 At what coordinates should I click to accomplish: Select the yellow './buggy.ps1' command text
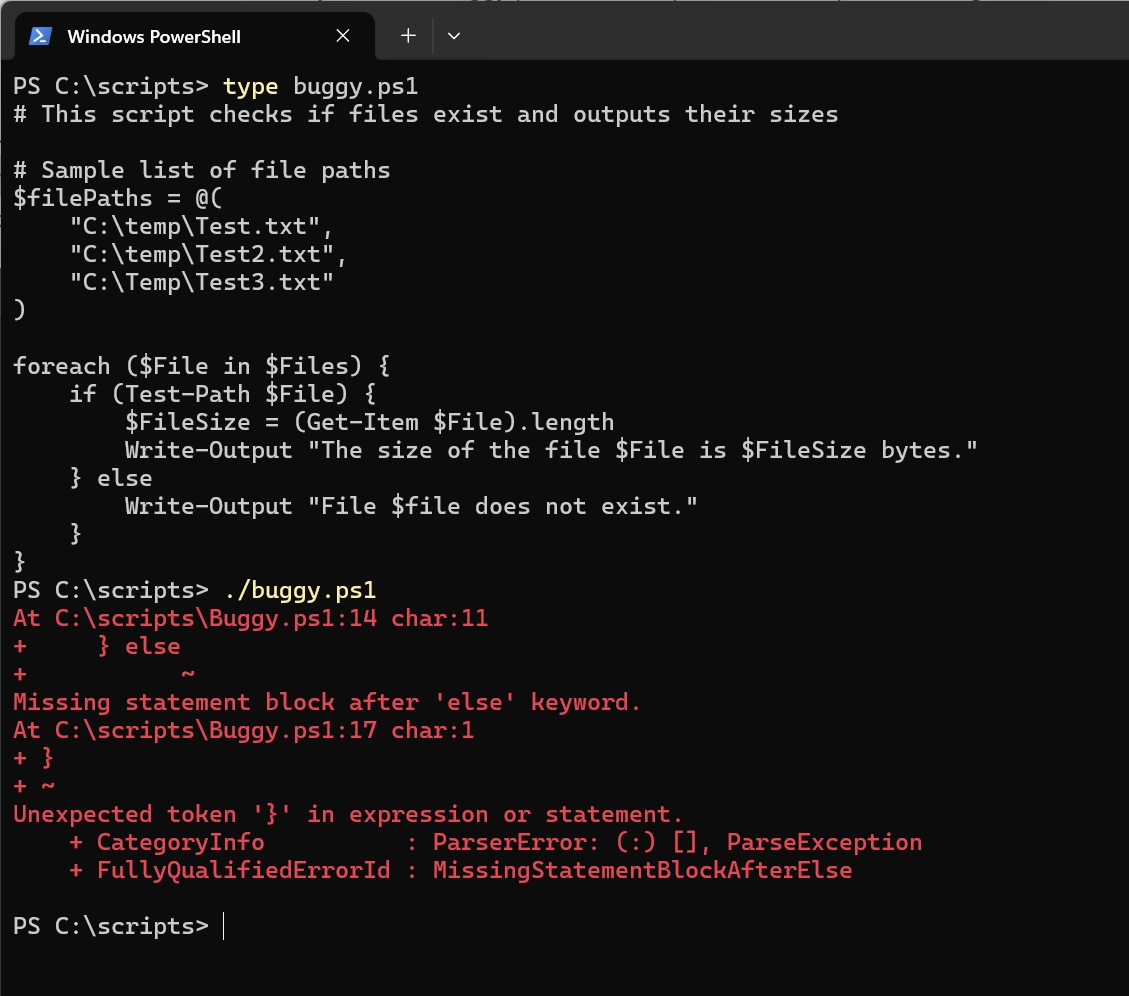300,590
